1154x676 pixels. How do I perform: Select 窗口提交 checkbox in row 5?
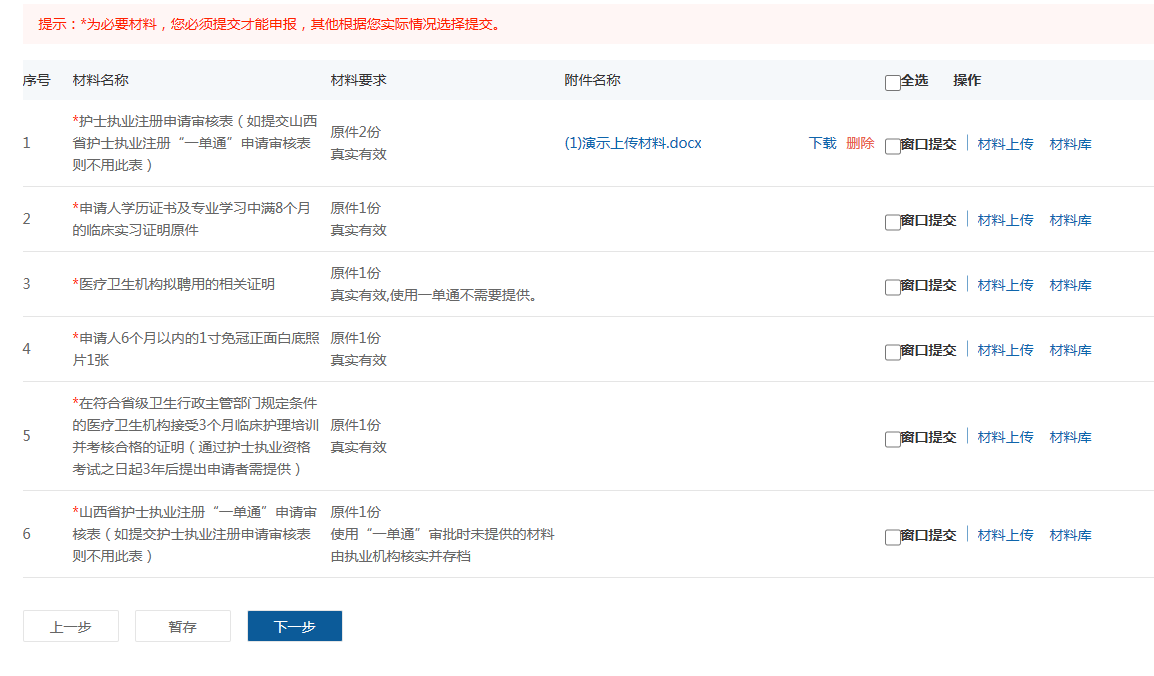pyautogui.click(x=892, y=439)
